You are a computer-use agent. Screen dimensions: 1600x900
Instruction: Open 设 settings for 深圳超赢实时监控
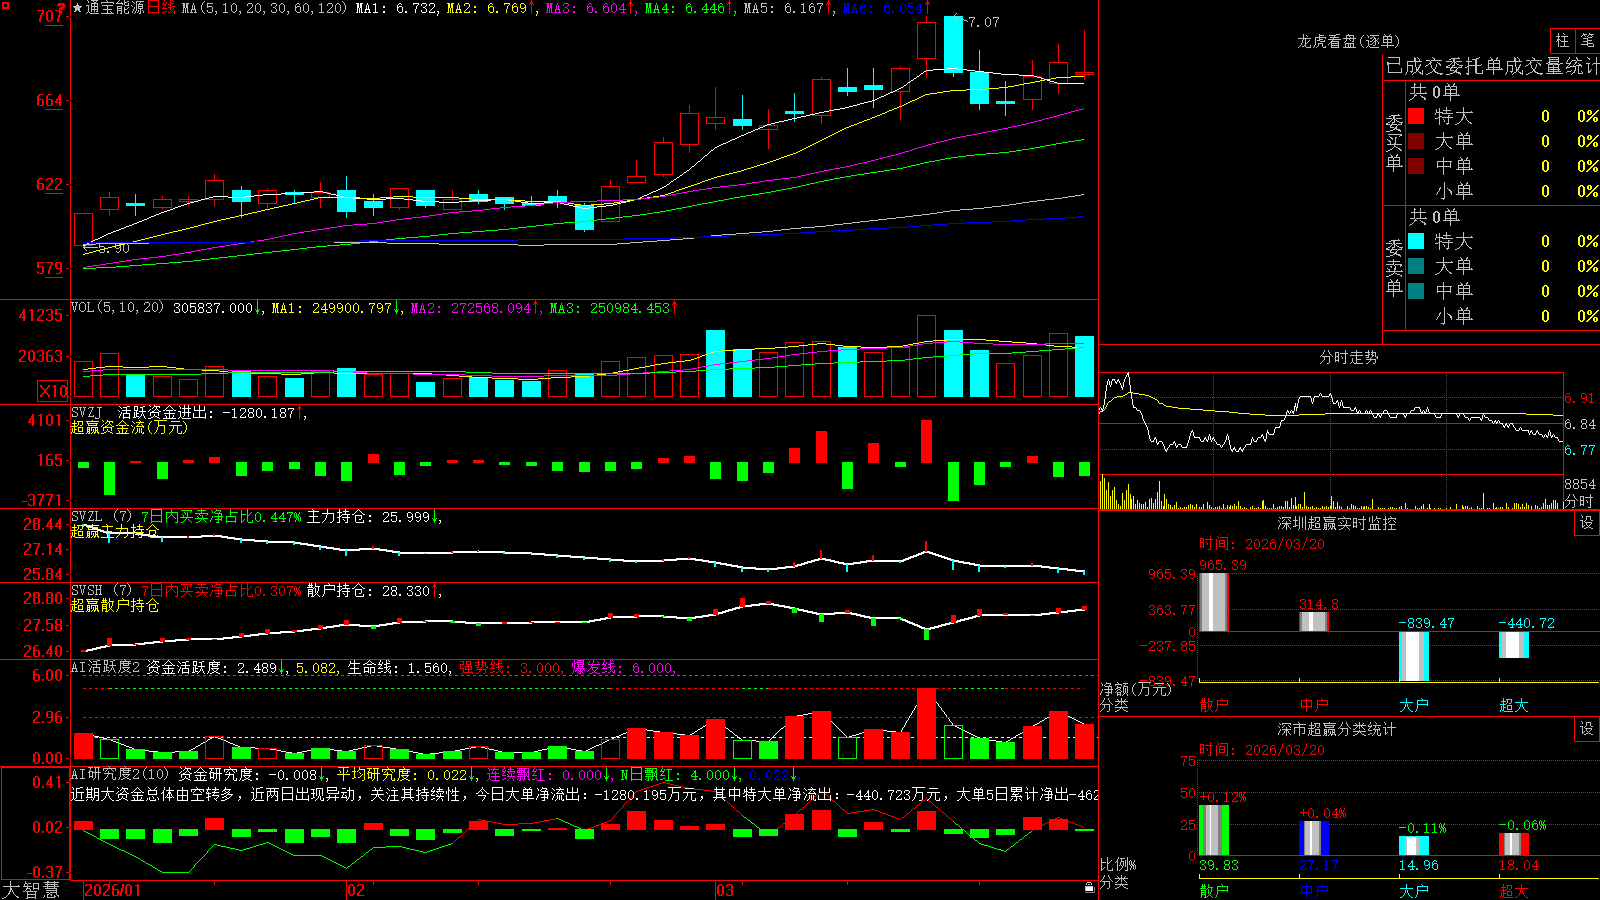(x=1587, y=523)
